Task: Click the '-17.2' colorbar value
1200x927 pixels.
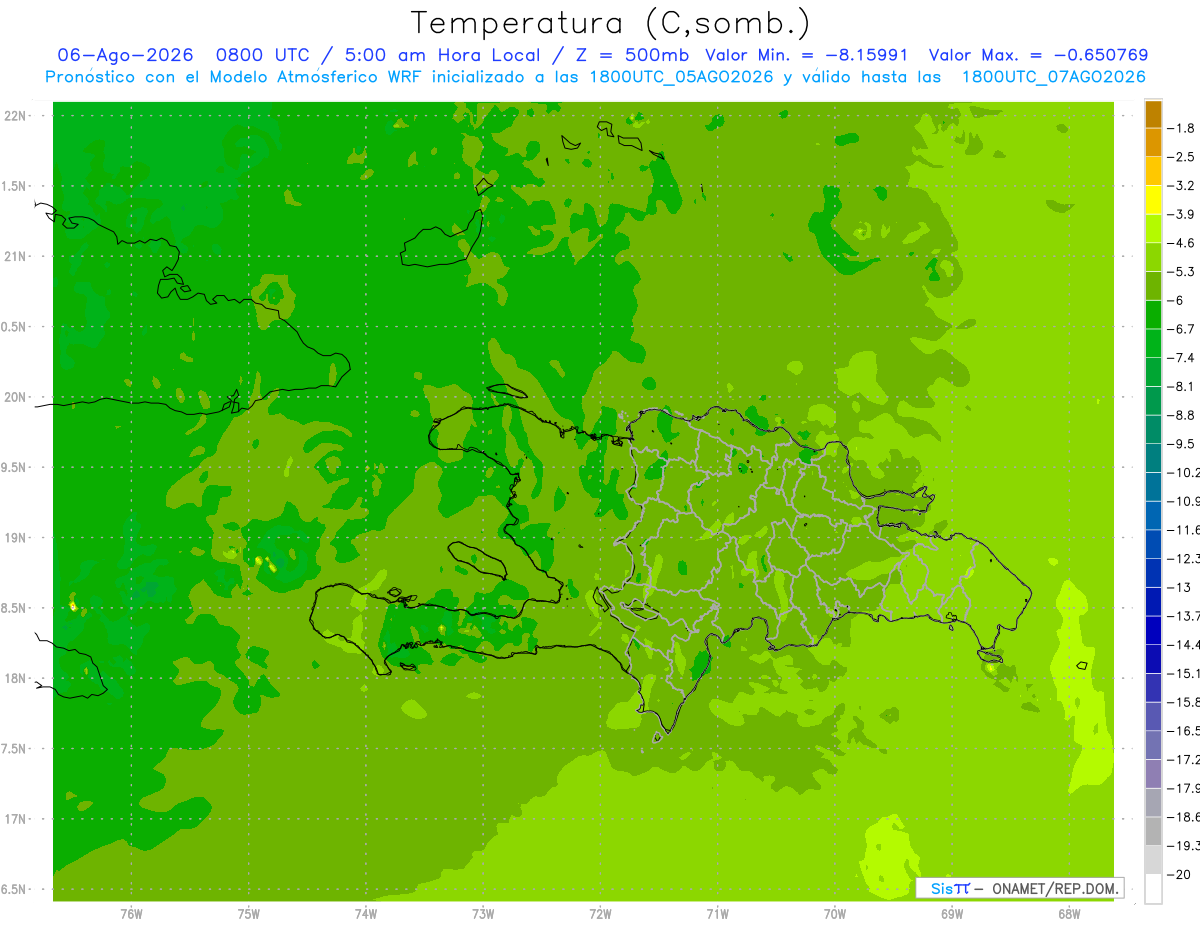Action: (1184, 759)
